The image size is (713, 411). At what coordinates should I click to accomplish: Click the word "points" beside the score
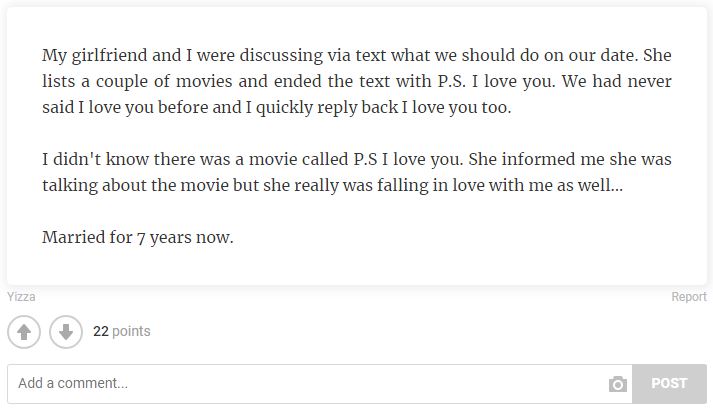tap(131, 331)
